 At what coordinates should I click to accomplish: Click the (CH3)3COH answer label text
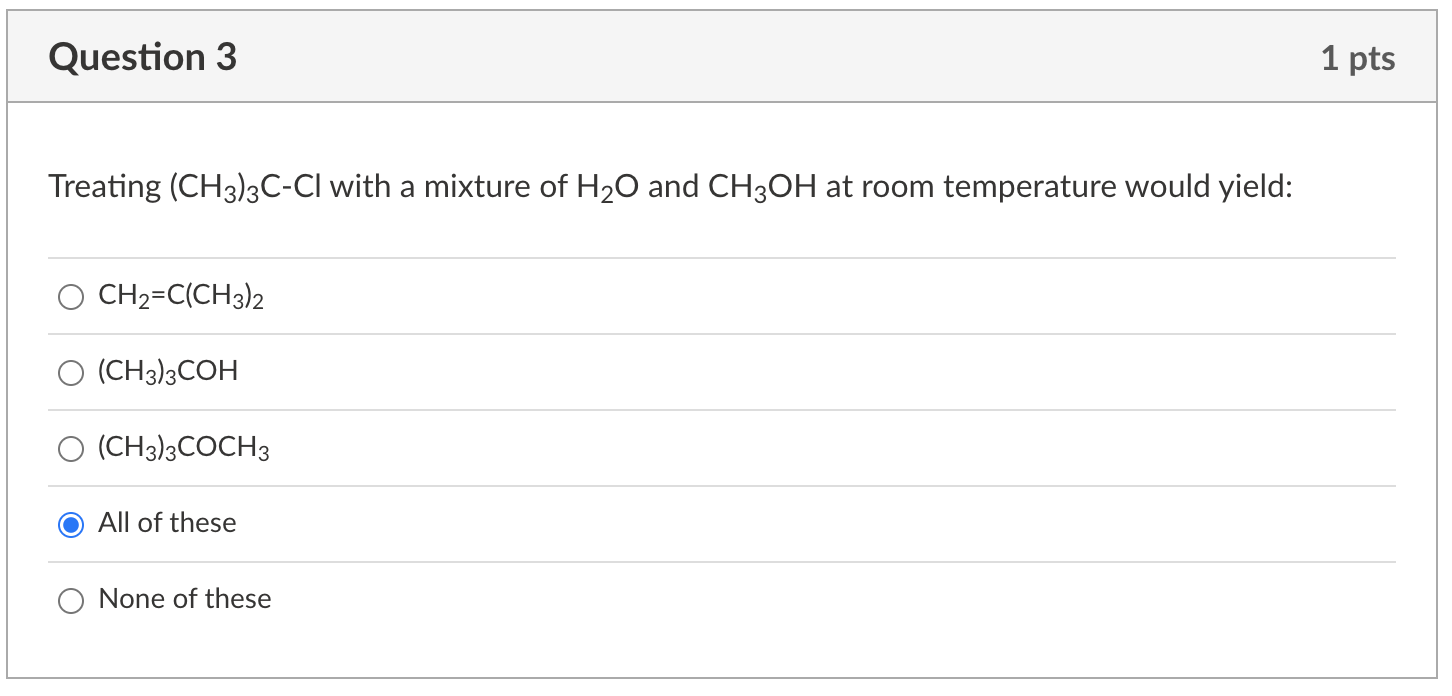[167, 372]
